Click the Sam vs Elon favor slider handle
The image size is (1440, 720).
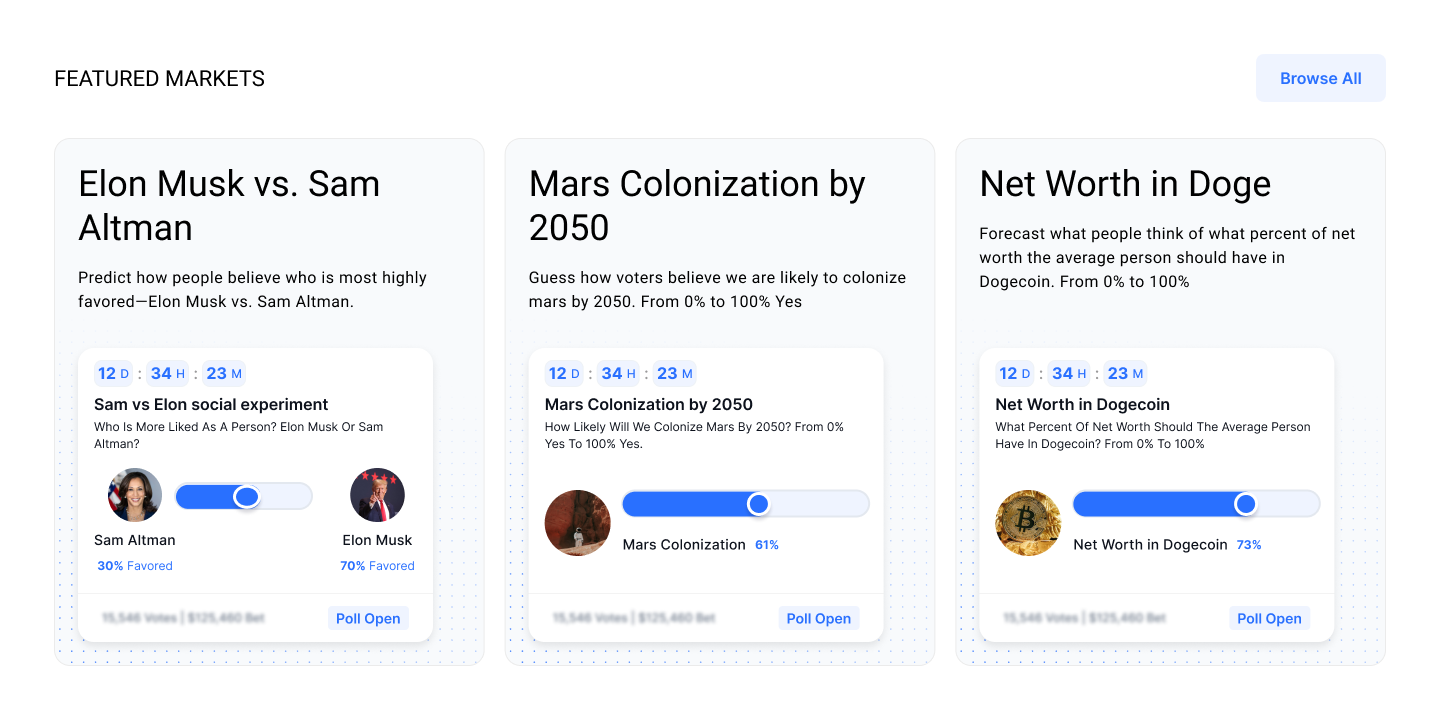click(x=247, y=496)
